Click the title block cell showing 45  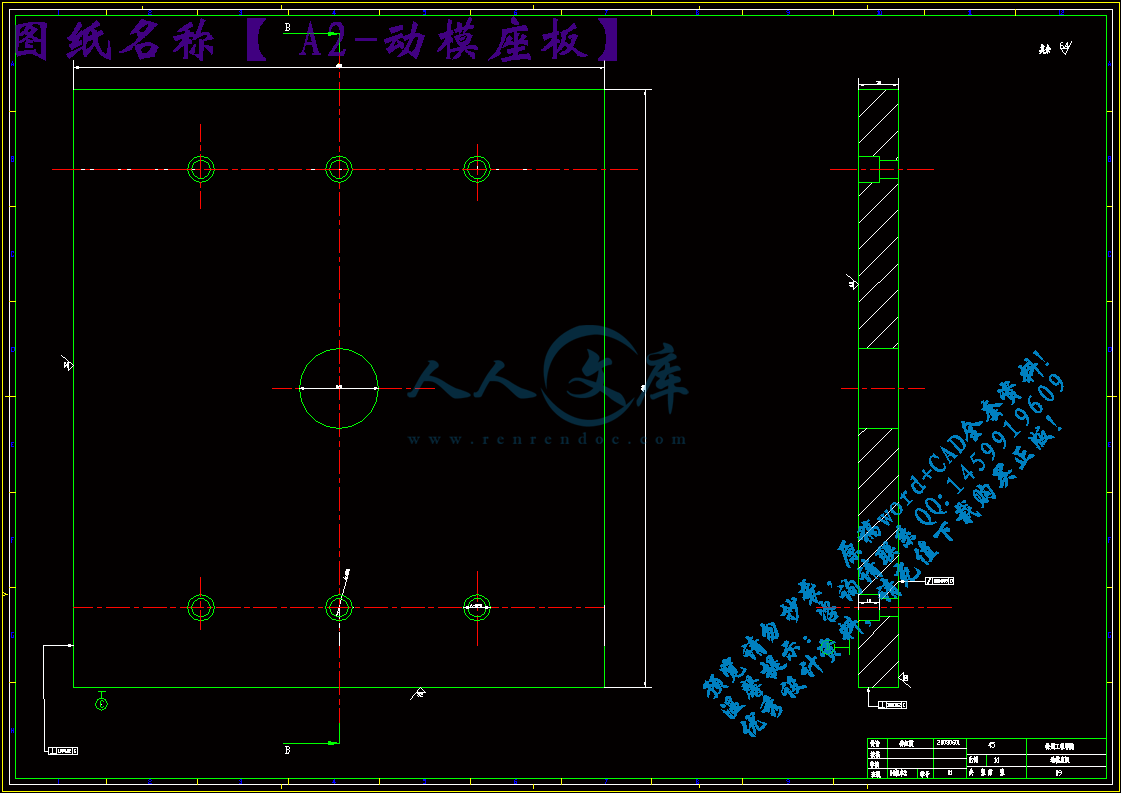click(990, 745)
